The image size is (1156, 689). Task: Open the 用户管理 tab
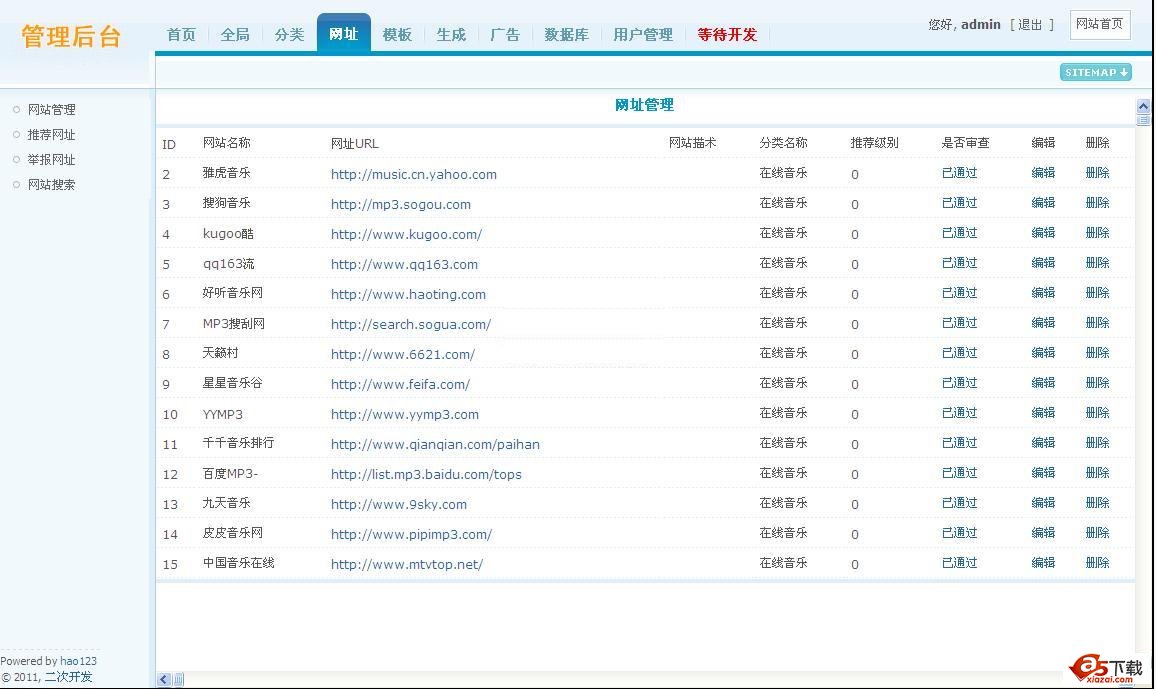pos(643,34)
